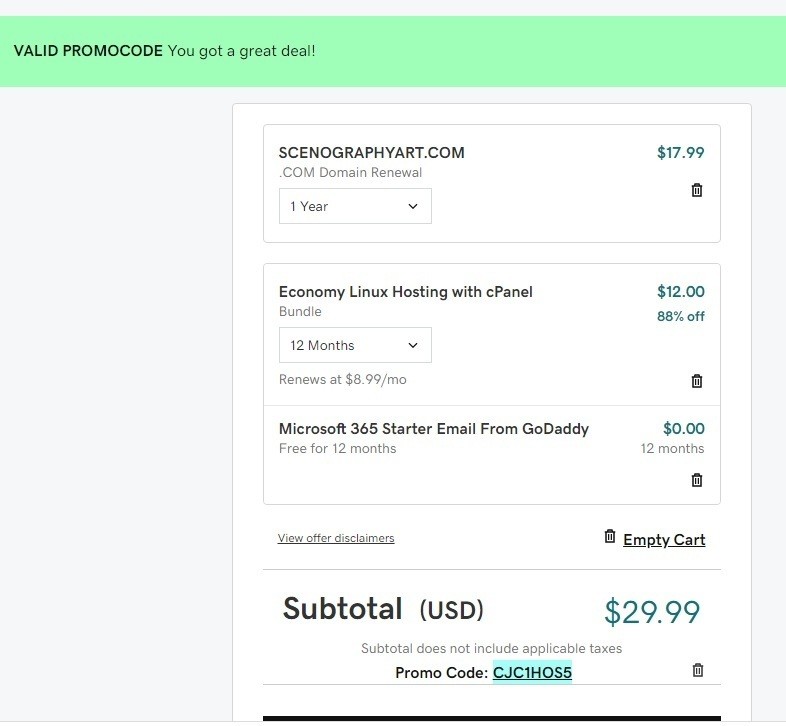The width and height of the screenshot is (786, 726).
Task: Expand the 12 Months hosting term dropdown
Action: coord(355,345)
